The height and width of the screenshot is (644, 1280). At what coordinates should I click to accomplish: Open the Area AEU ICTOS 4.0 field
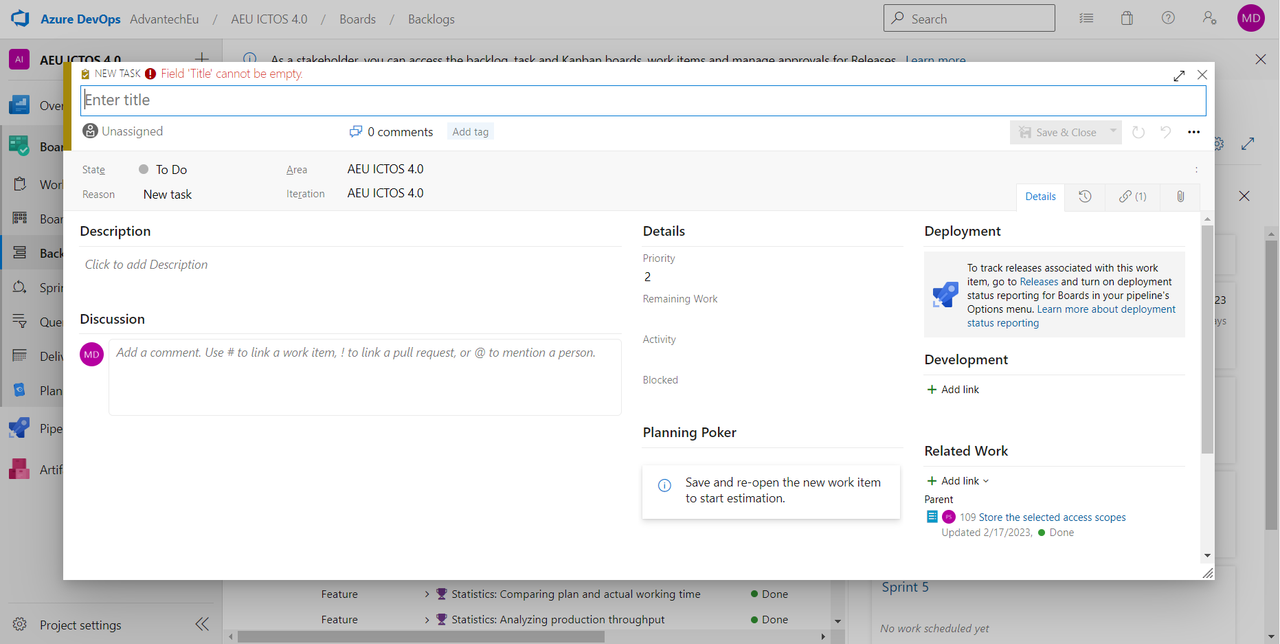point(386,169)
